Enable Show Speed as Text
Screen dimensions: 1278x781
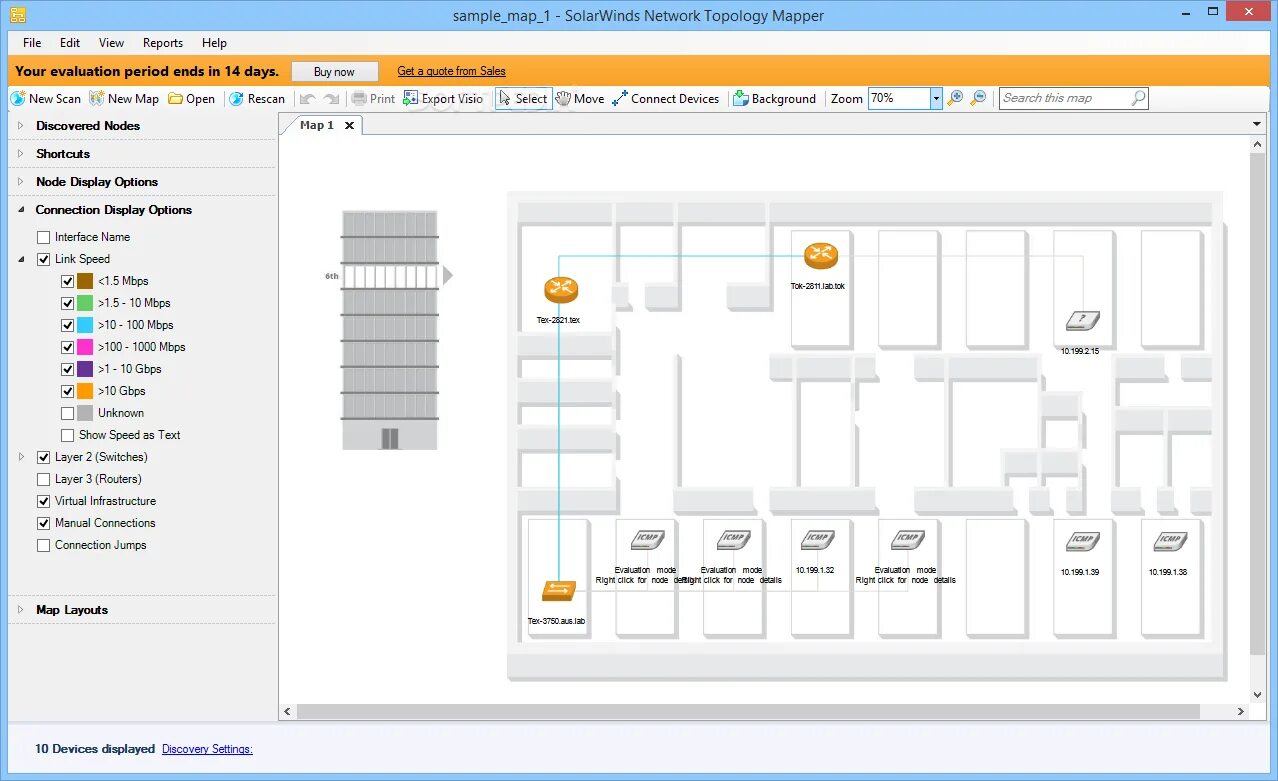(x=67, y=435)
